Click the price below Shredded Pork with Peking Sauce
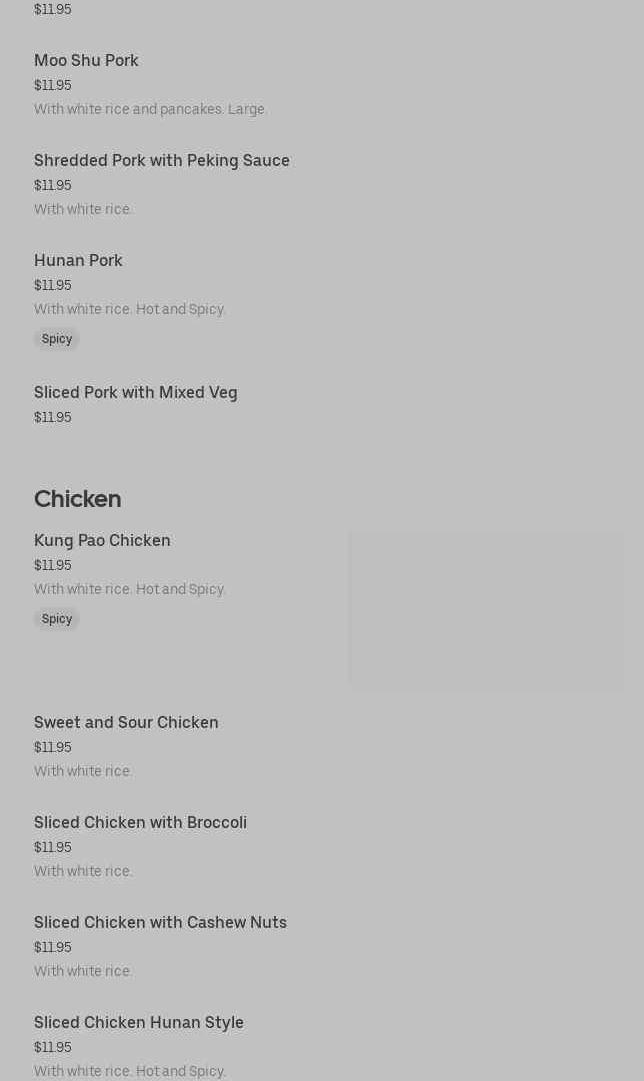644x1081 pixels. pyautogui.click(x=52, y=186)
